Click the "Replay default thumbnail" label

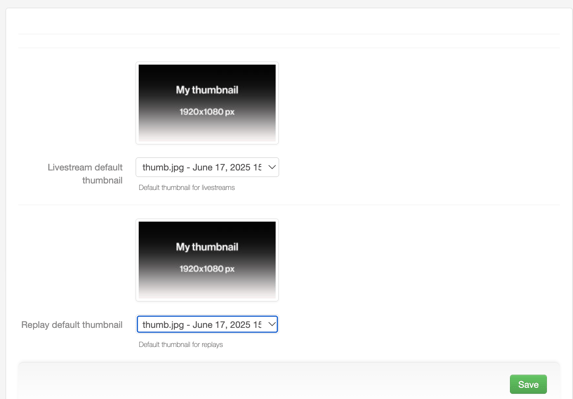(72, 325)
